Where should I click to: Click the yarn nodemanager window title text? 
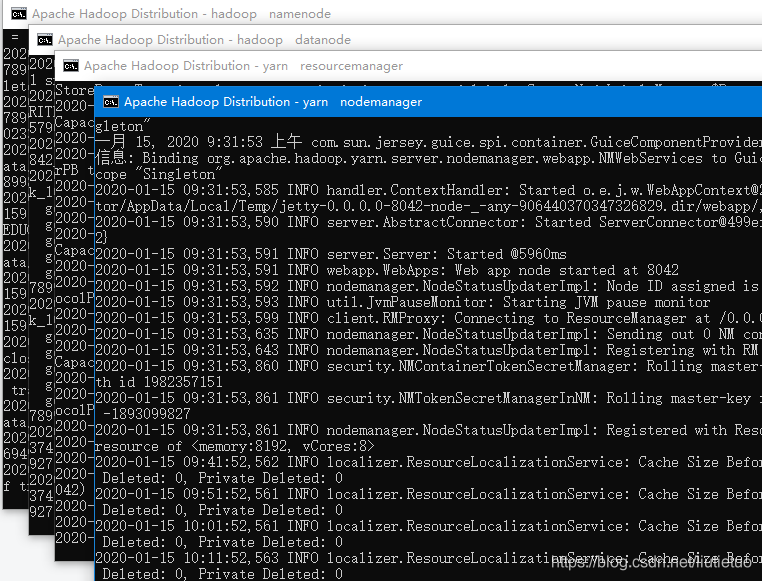pyautogui.click(x=273, y=102)
